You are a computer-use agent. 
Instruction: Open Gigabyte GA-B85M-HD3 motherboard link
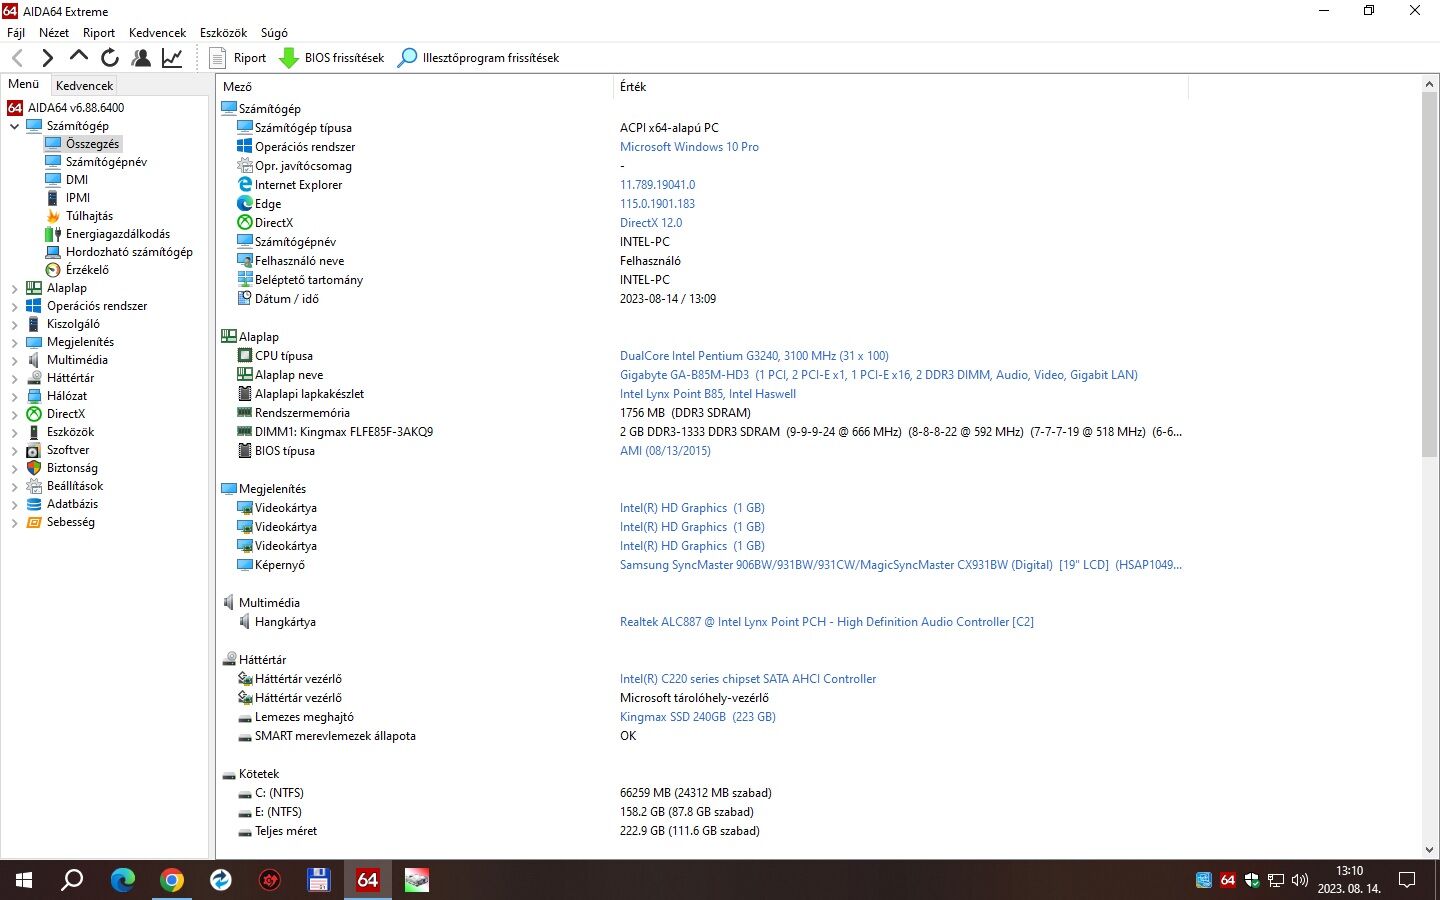tap(879, 375)
